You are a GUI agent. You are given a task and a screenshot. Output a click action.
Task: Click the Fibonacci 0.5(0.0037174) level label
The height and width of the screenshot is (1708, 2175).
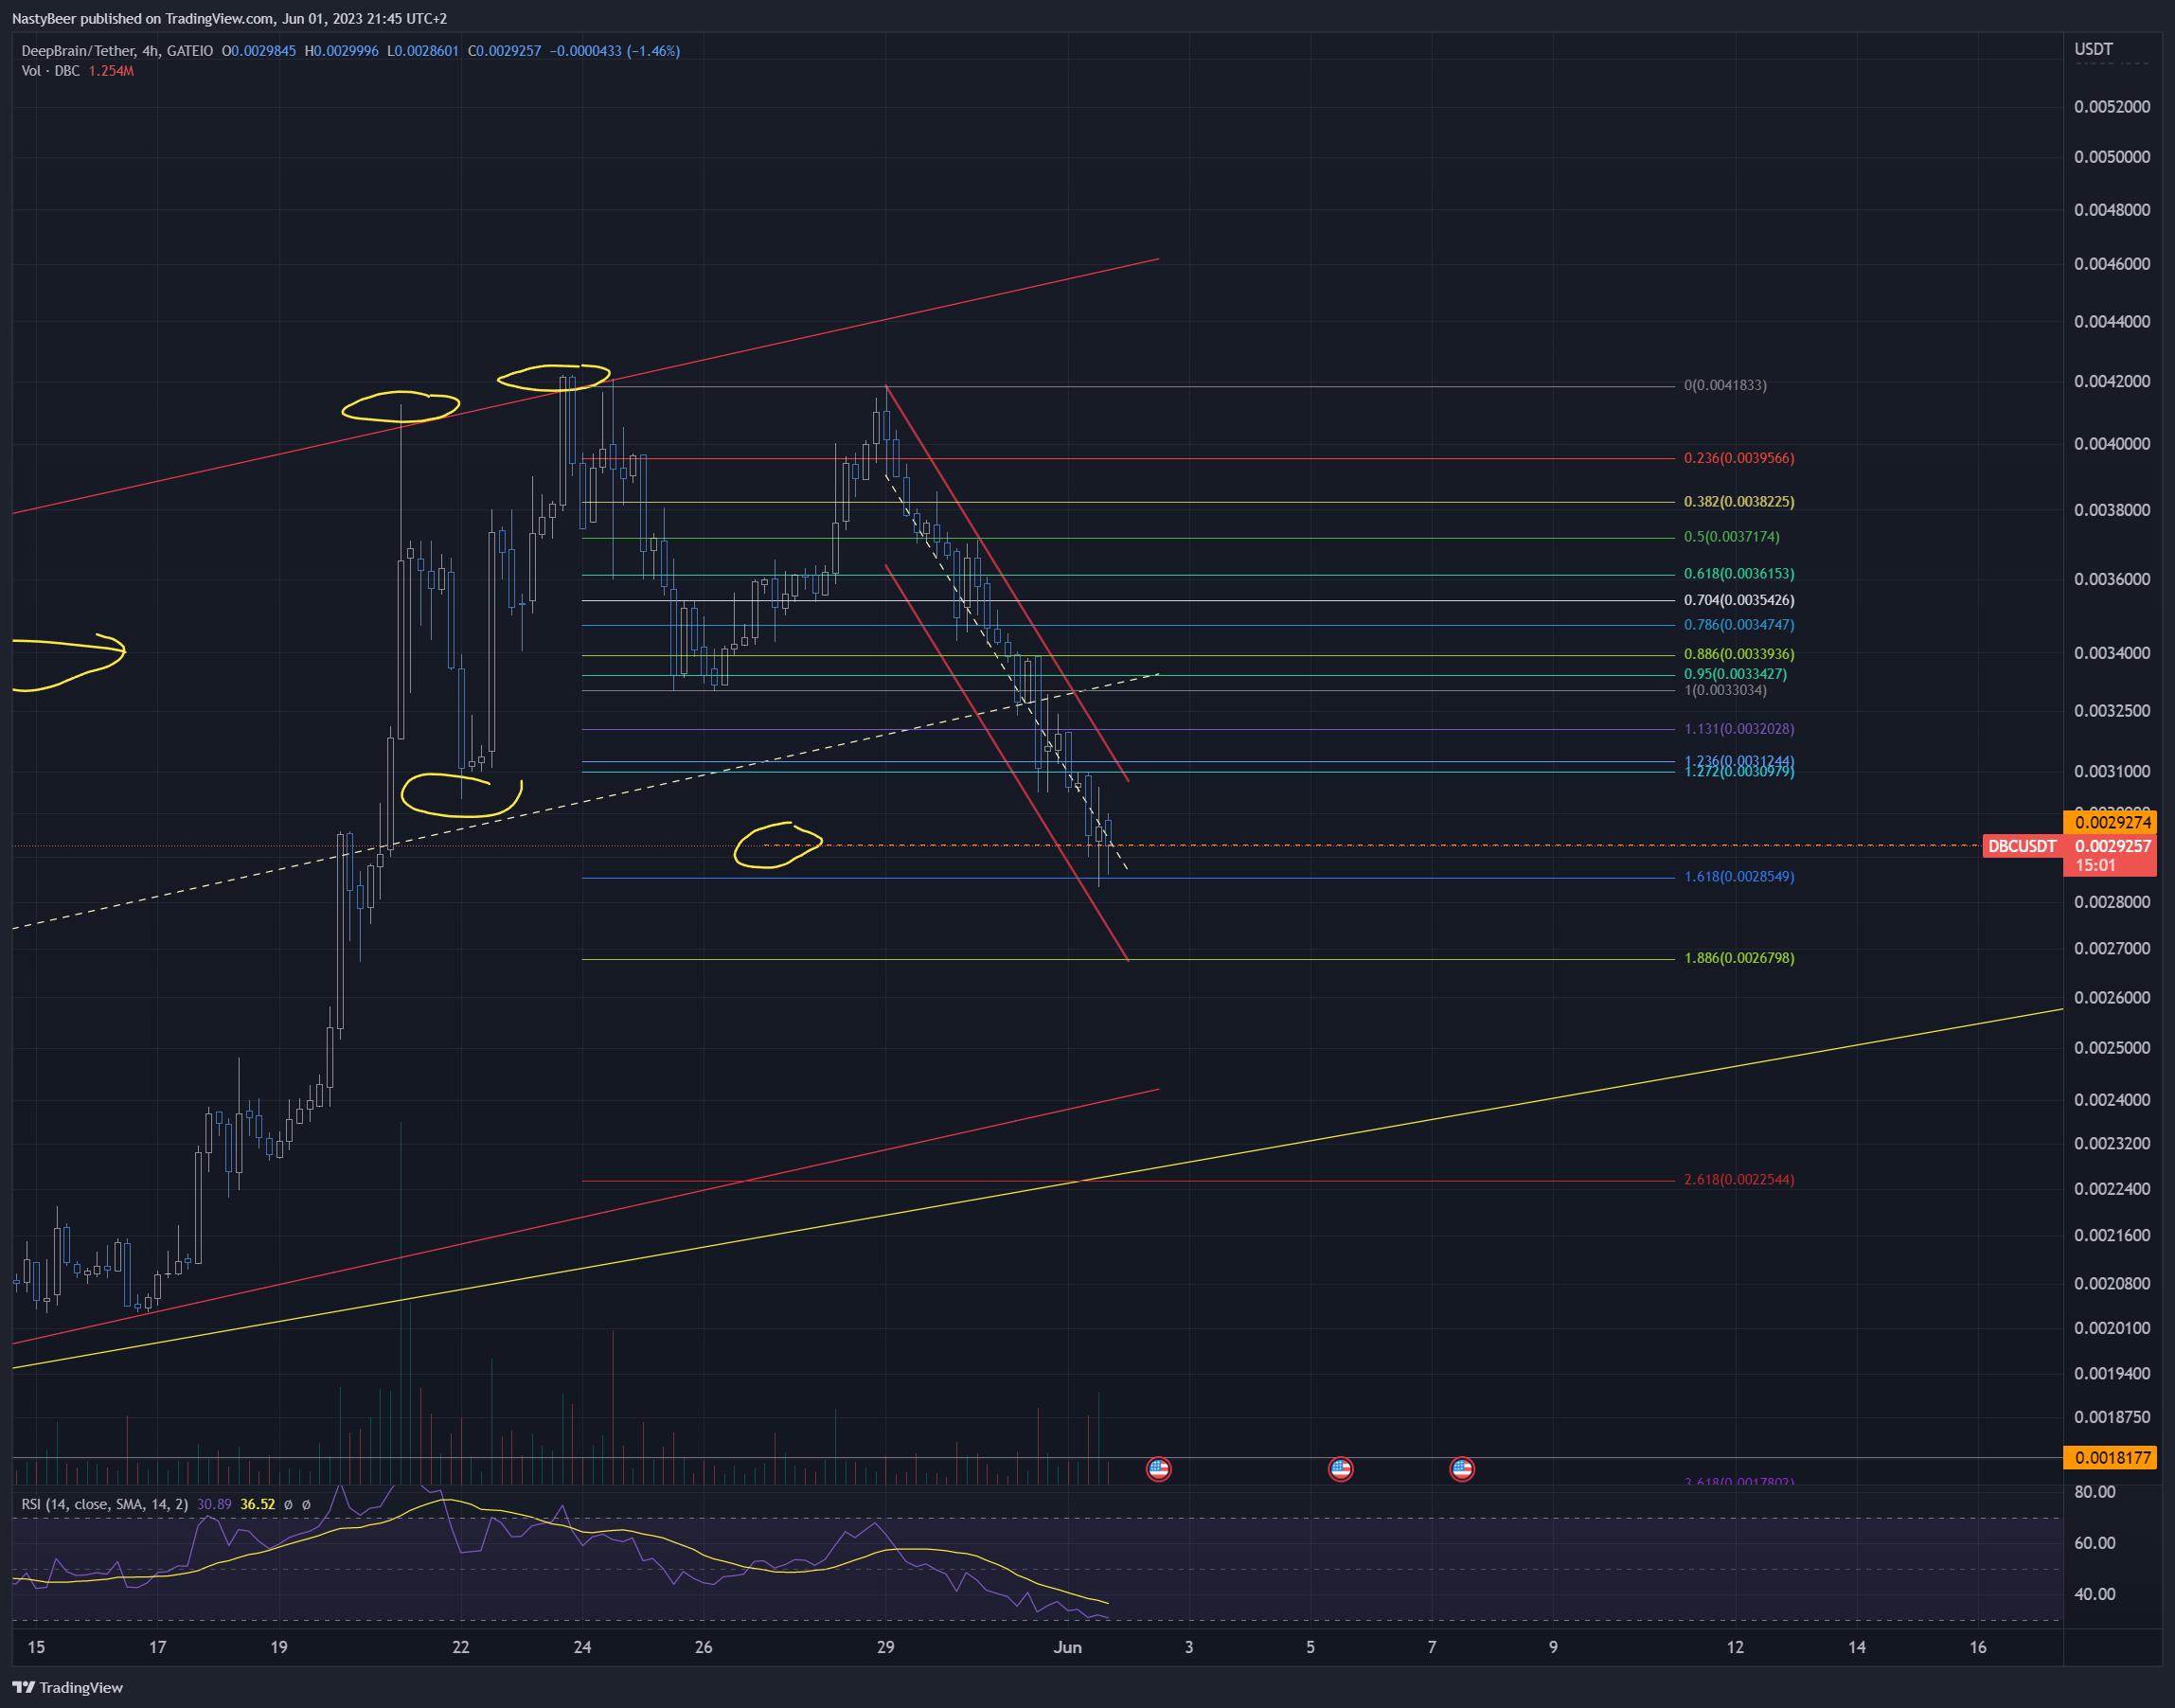point(1732,537)
